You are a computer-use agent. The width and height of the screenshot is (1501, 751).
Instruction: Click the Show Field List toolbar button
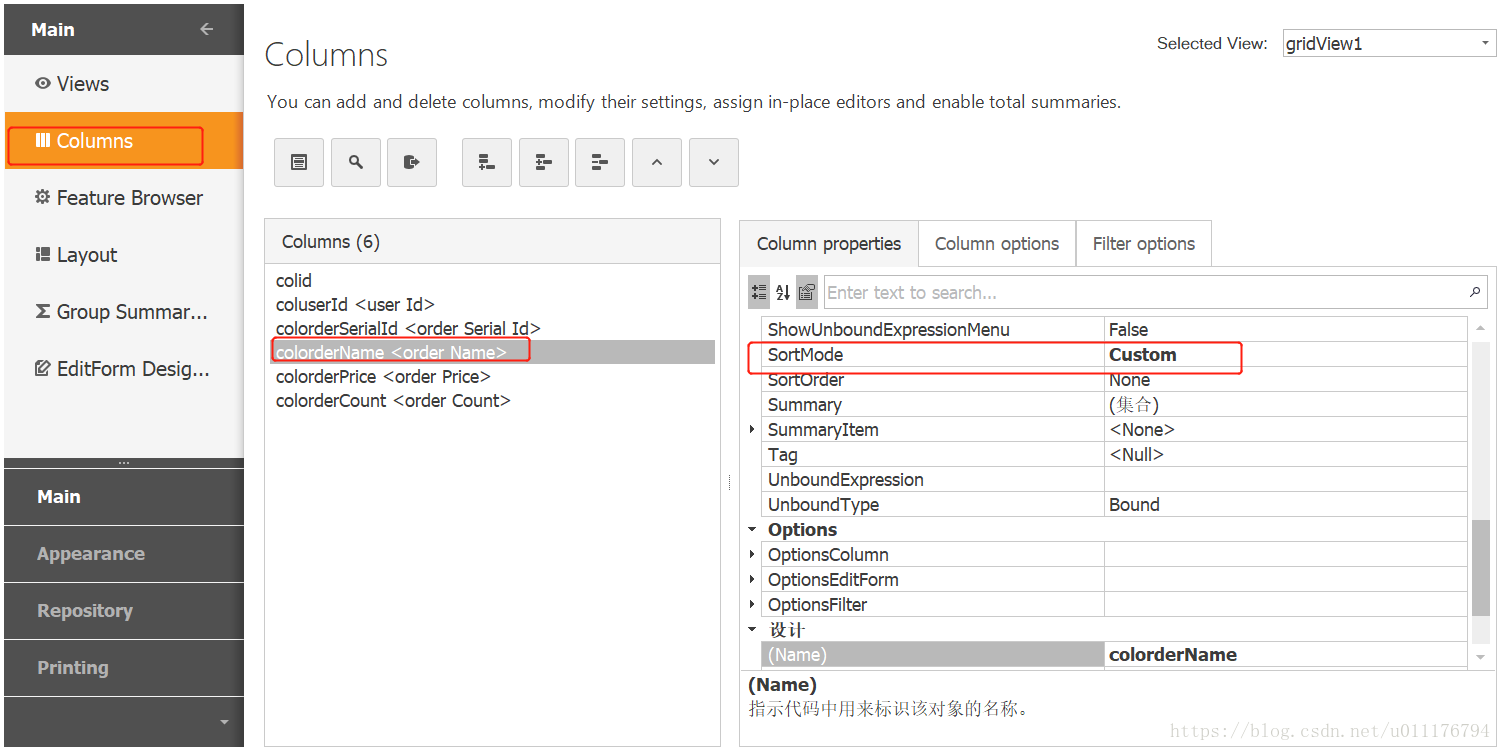pos(299,162)
